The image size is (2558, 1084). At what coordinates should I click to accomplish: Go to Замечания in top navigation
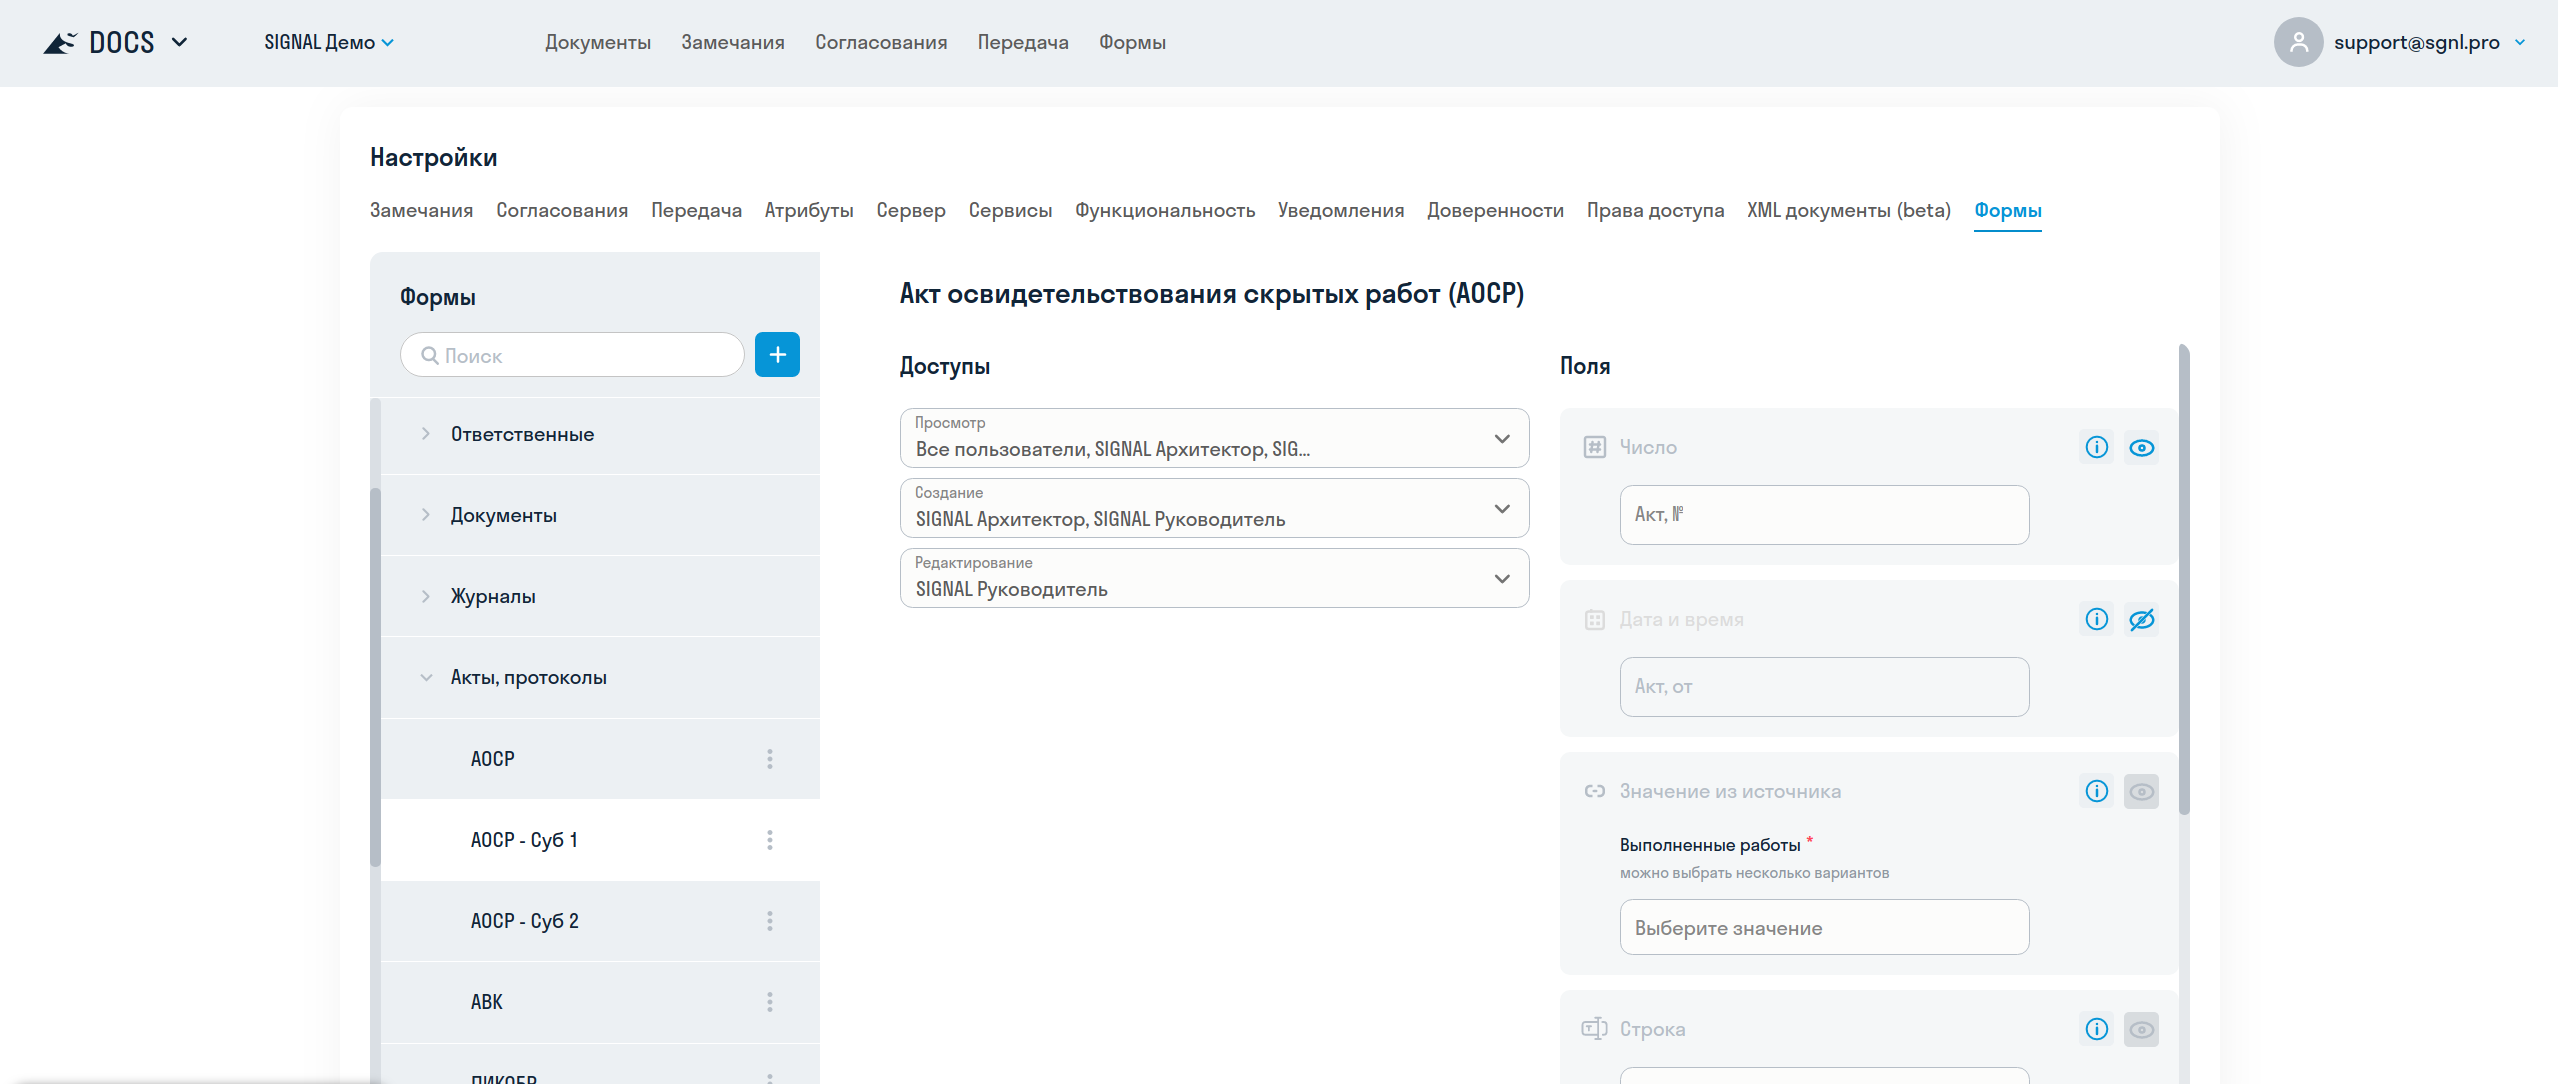pos(733,42)
